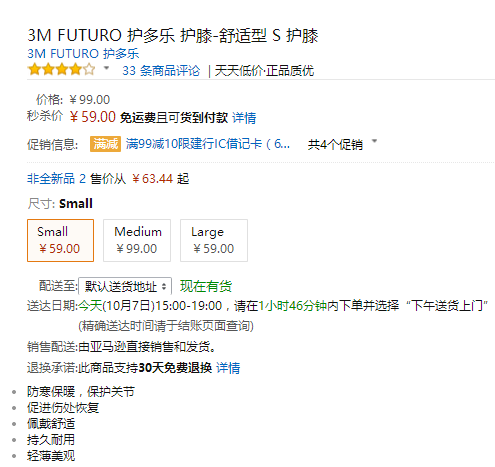The height and width of the screenshot is (467, 495).
Task: Click the 3M FUTURO 护多乐 brand link
Action: click(83, 53)
